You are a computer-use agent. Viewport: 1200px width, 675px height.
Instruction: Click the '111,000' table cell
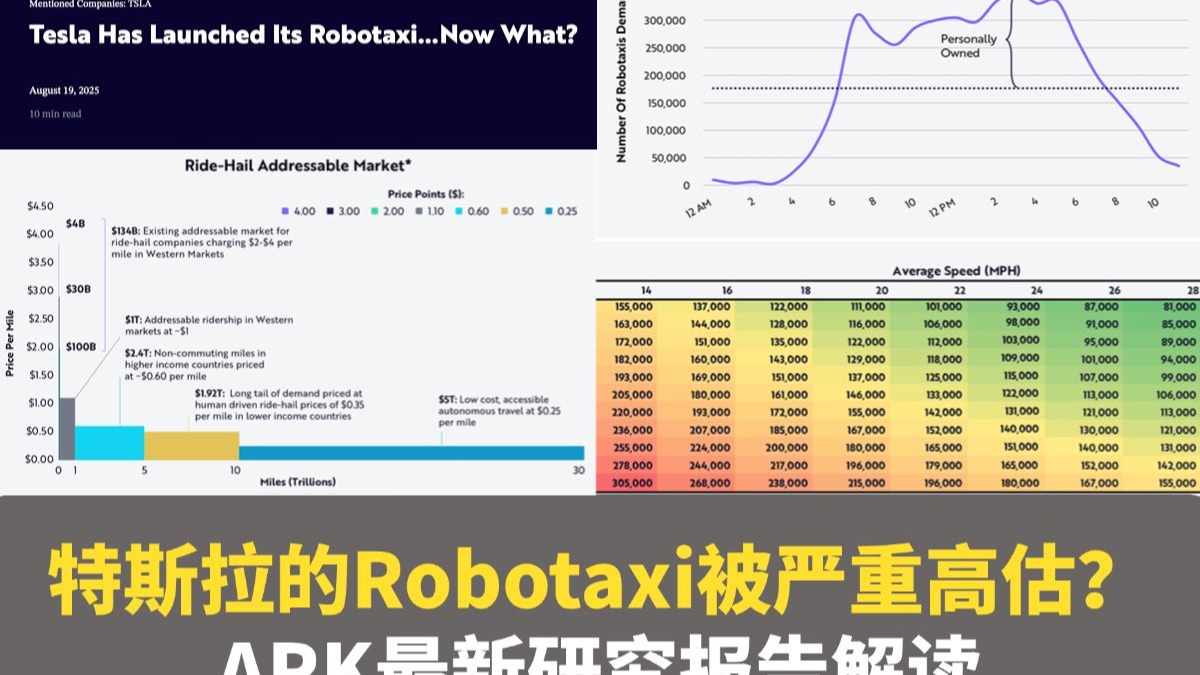[x=866, y=307]
